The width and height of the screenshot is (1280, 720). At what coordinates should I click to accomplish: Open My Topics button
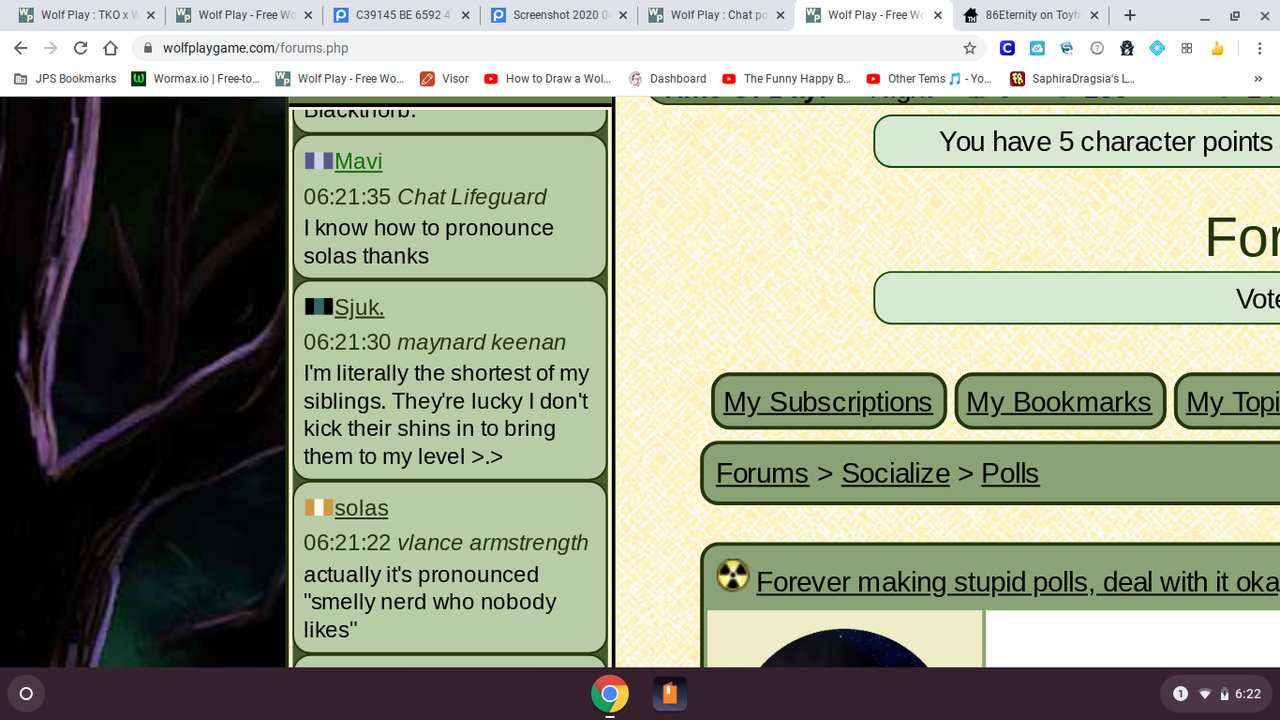pos(1228,401)
